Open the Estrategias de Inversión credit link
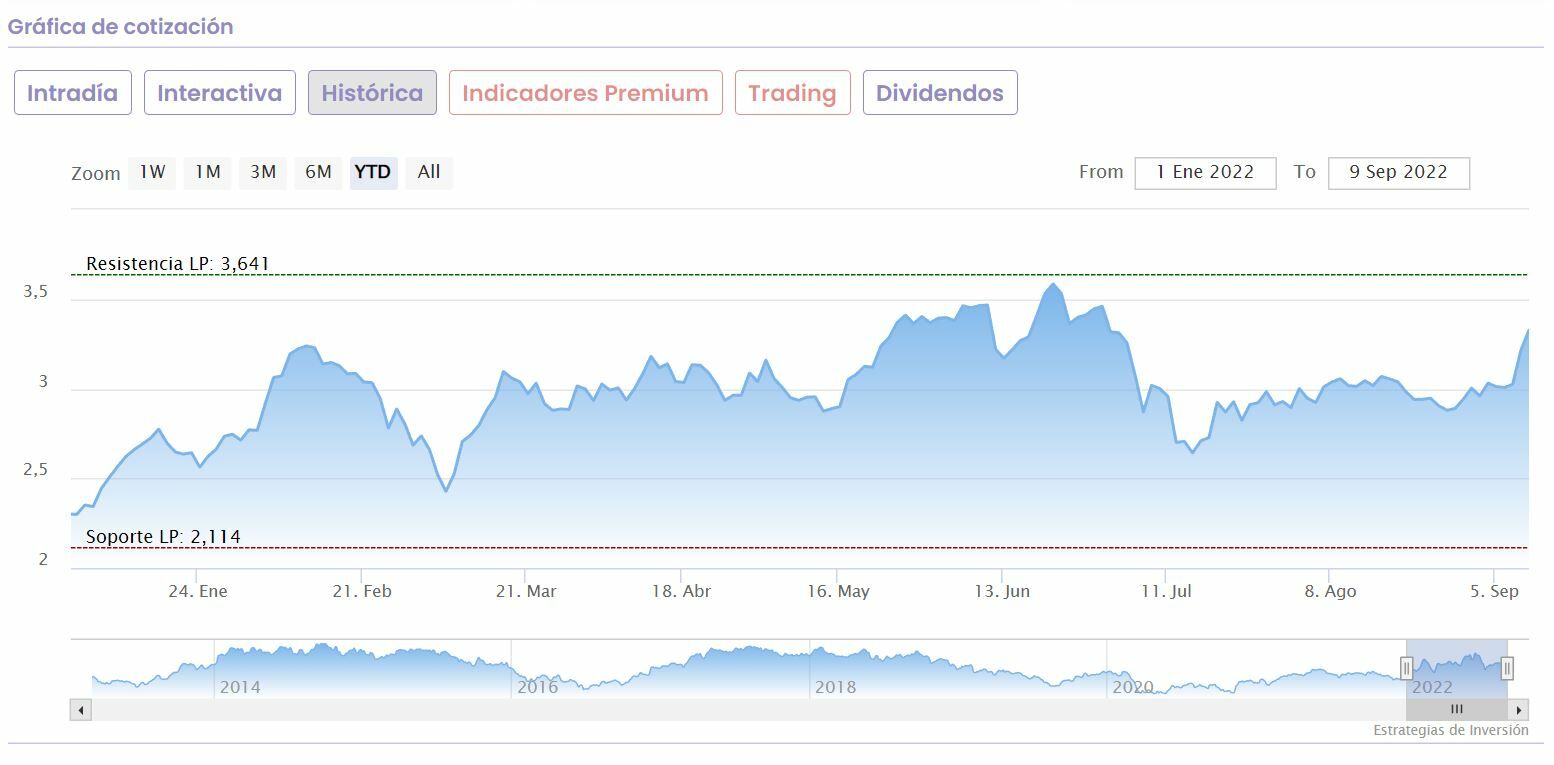 [x=1450, y=730]
